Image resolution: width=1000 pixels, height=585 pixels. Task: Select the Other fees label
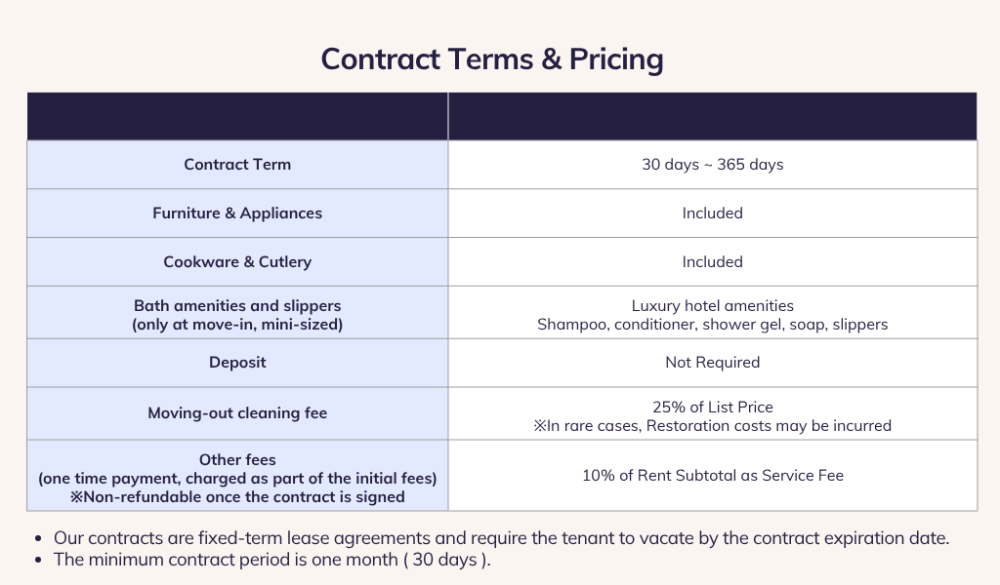pos(237,459)
